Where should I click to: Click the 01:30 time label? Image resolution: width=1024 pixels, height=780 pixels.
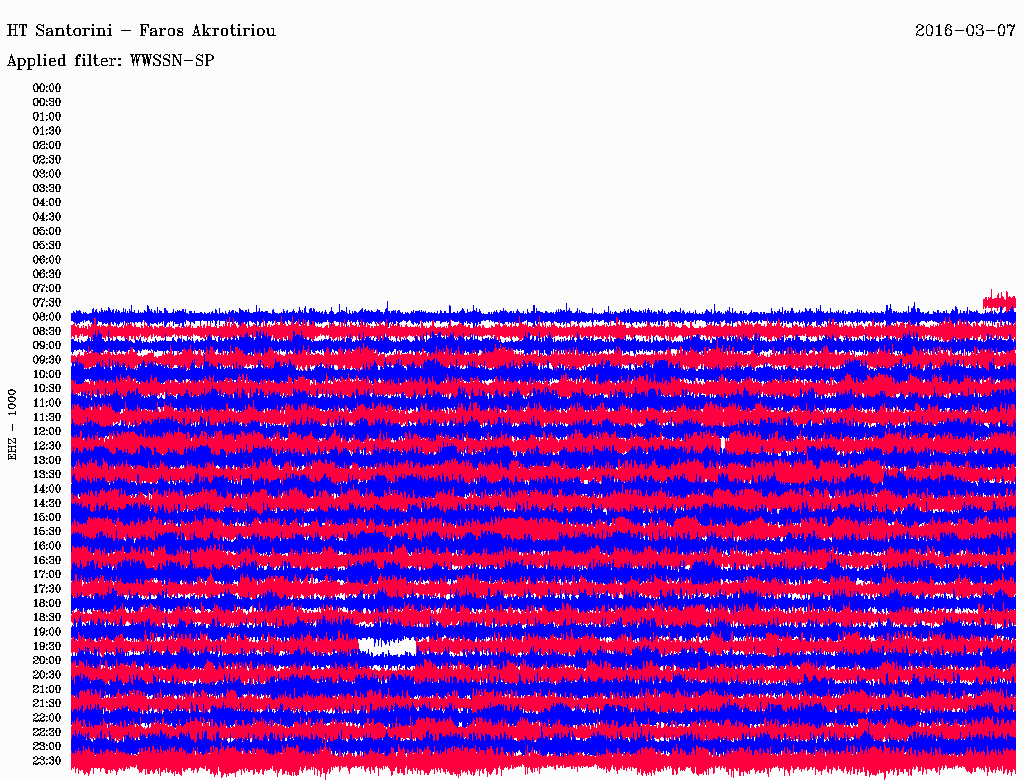click(x=47, y=131)
